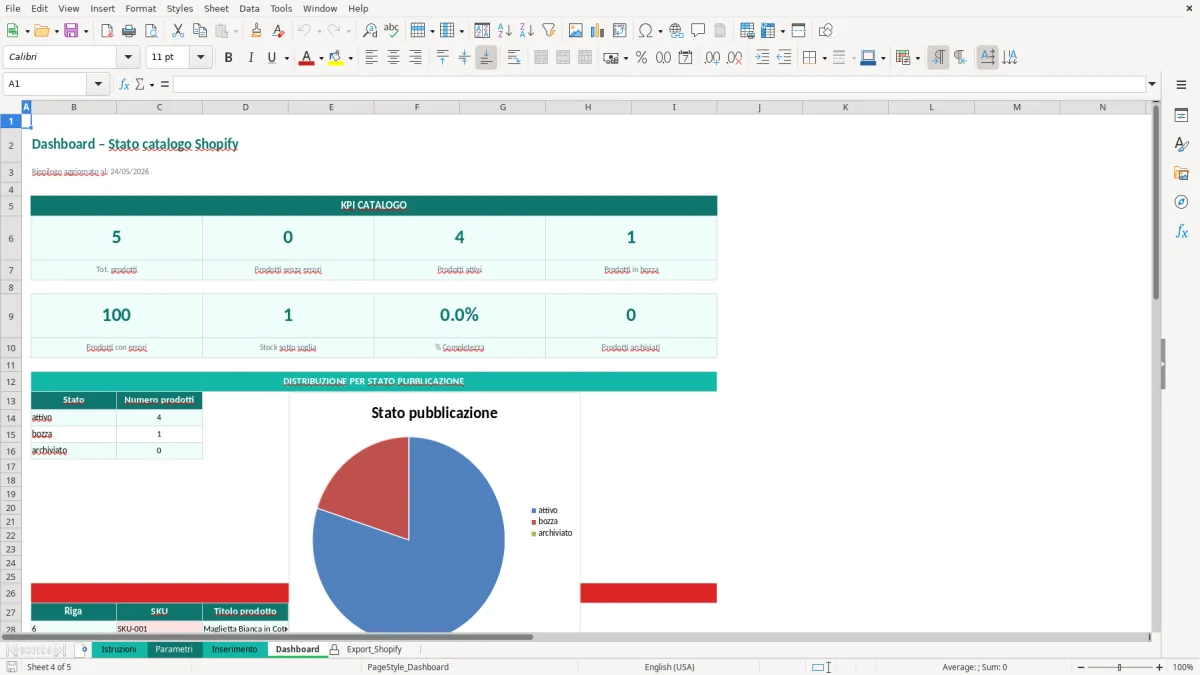This screenshot has width=1200, height=675.
Task: Expand the Name Box dropdown
Action: point(99,84)
